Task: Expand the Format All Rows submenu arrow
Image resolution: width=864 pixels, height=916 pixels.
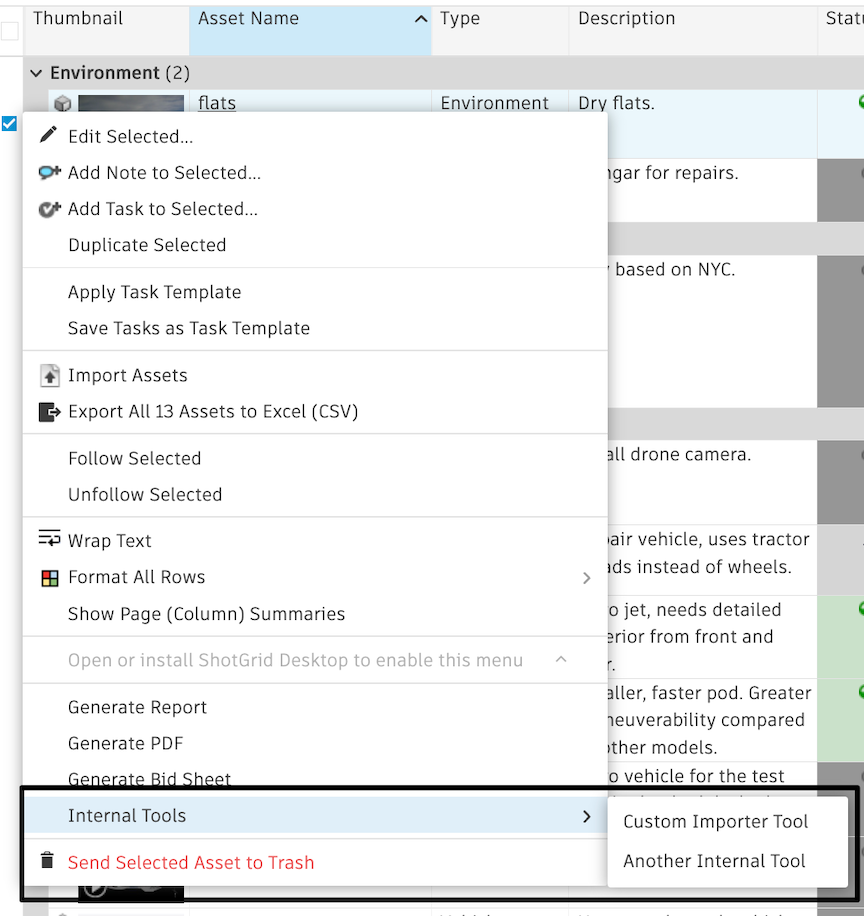Action: click(587, 578)
